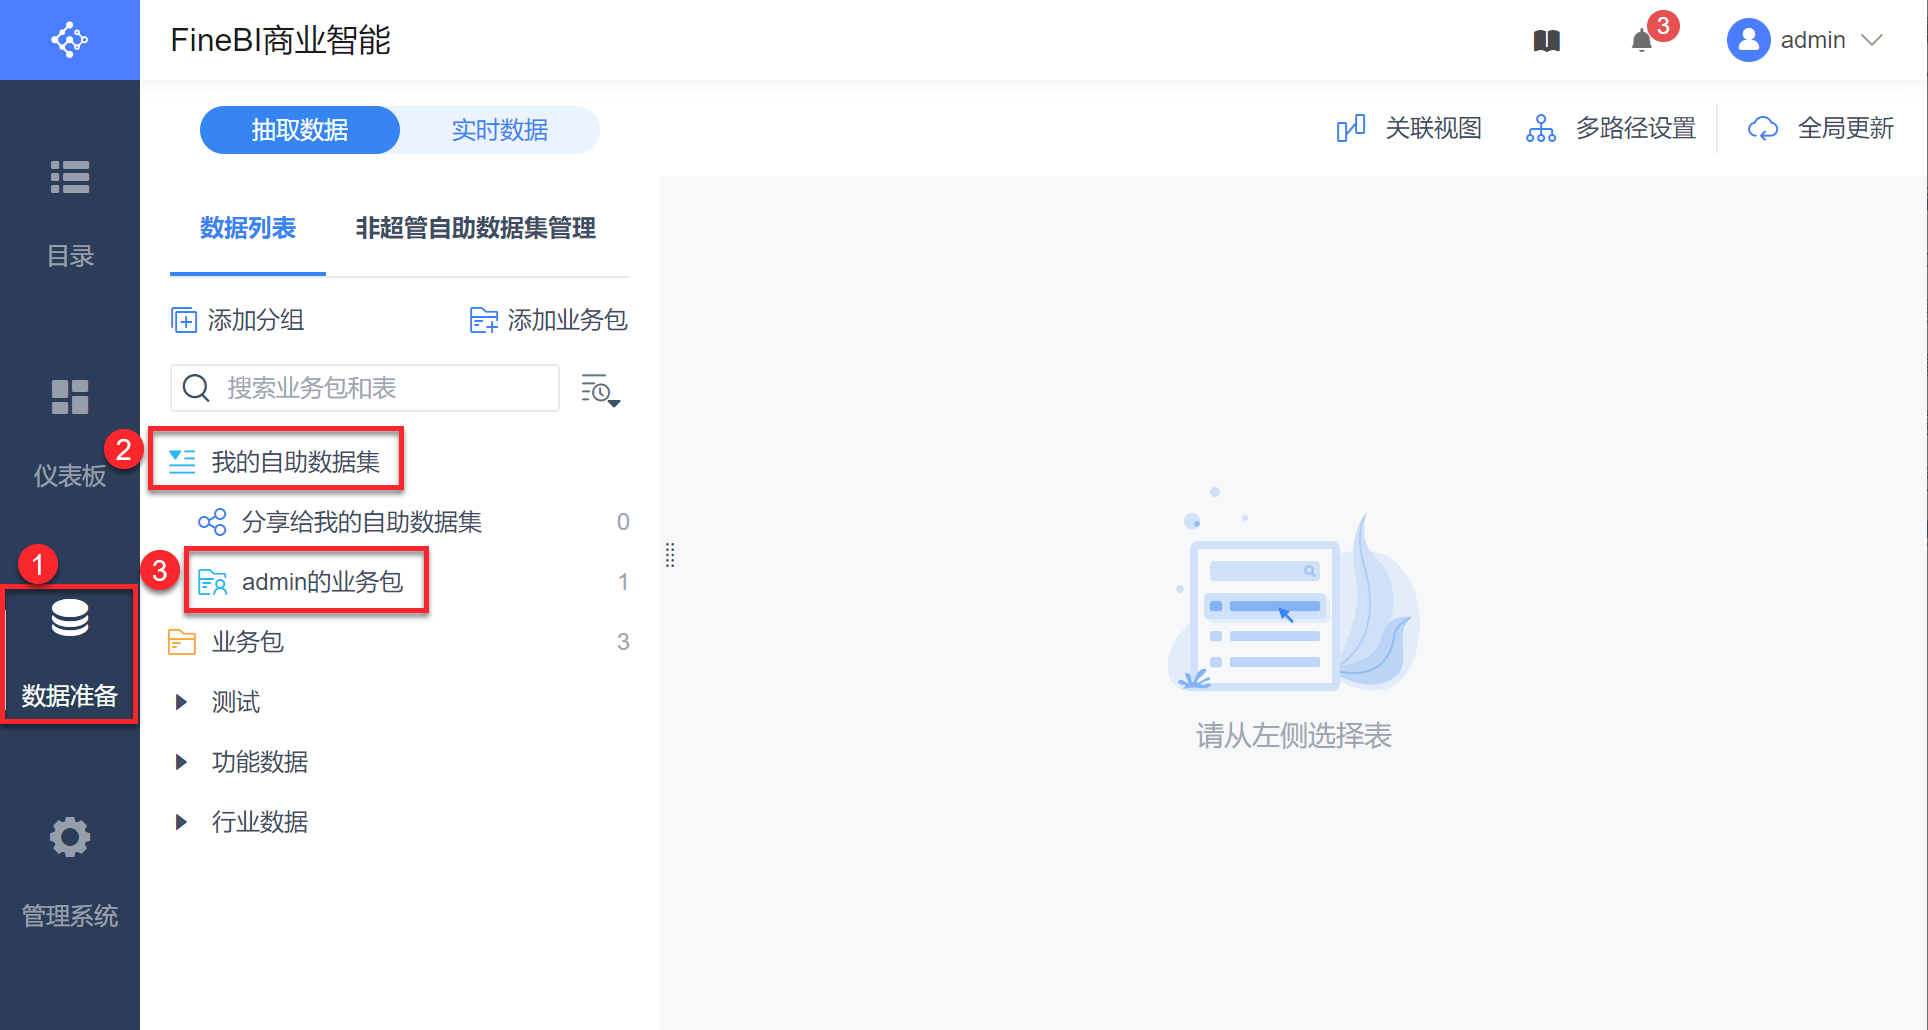This screenshot has width=1928, height=1030.
Task: Open the 数据准备 database icon
Action: pos(70,618)
